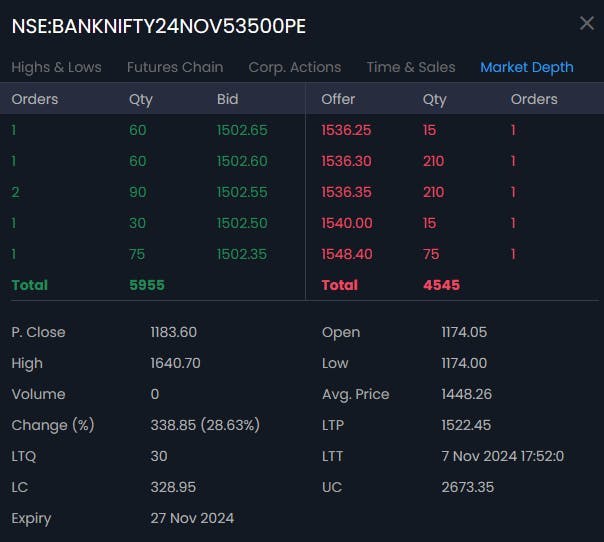Click the total bid quantity 5955
This screenshot has width=604, height=542.
(147, 285)
